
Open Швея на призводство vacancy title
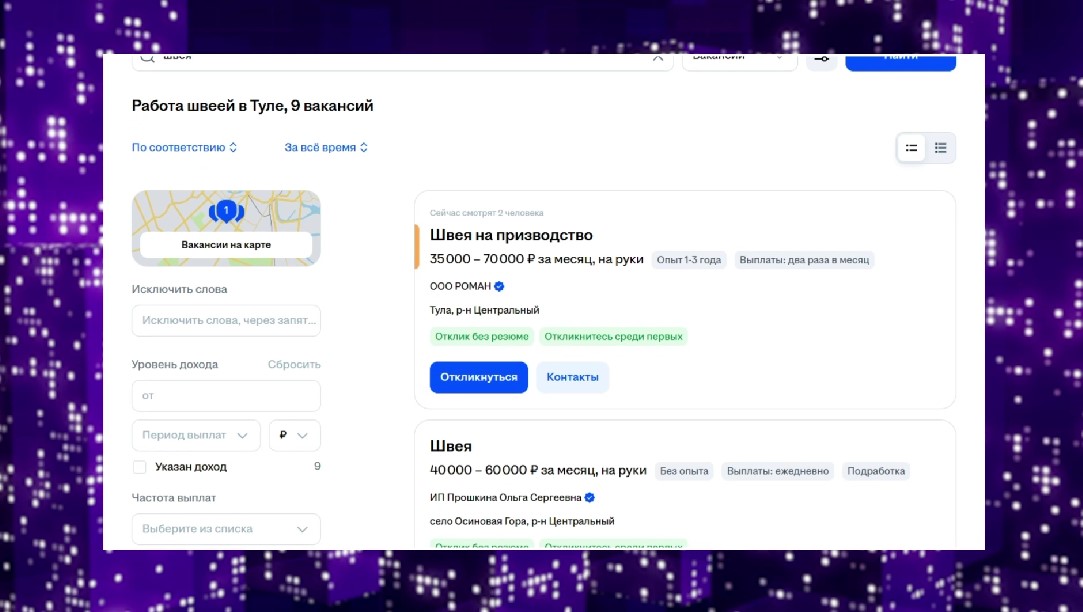[x=511, y=235]
